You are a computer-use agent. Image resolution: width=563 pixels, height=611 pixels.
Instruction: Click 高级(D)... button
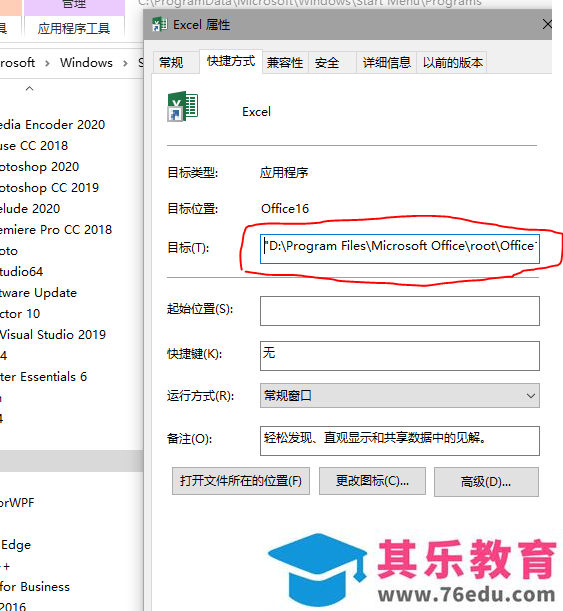pyautogui.click(x=486, y=482)
